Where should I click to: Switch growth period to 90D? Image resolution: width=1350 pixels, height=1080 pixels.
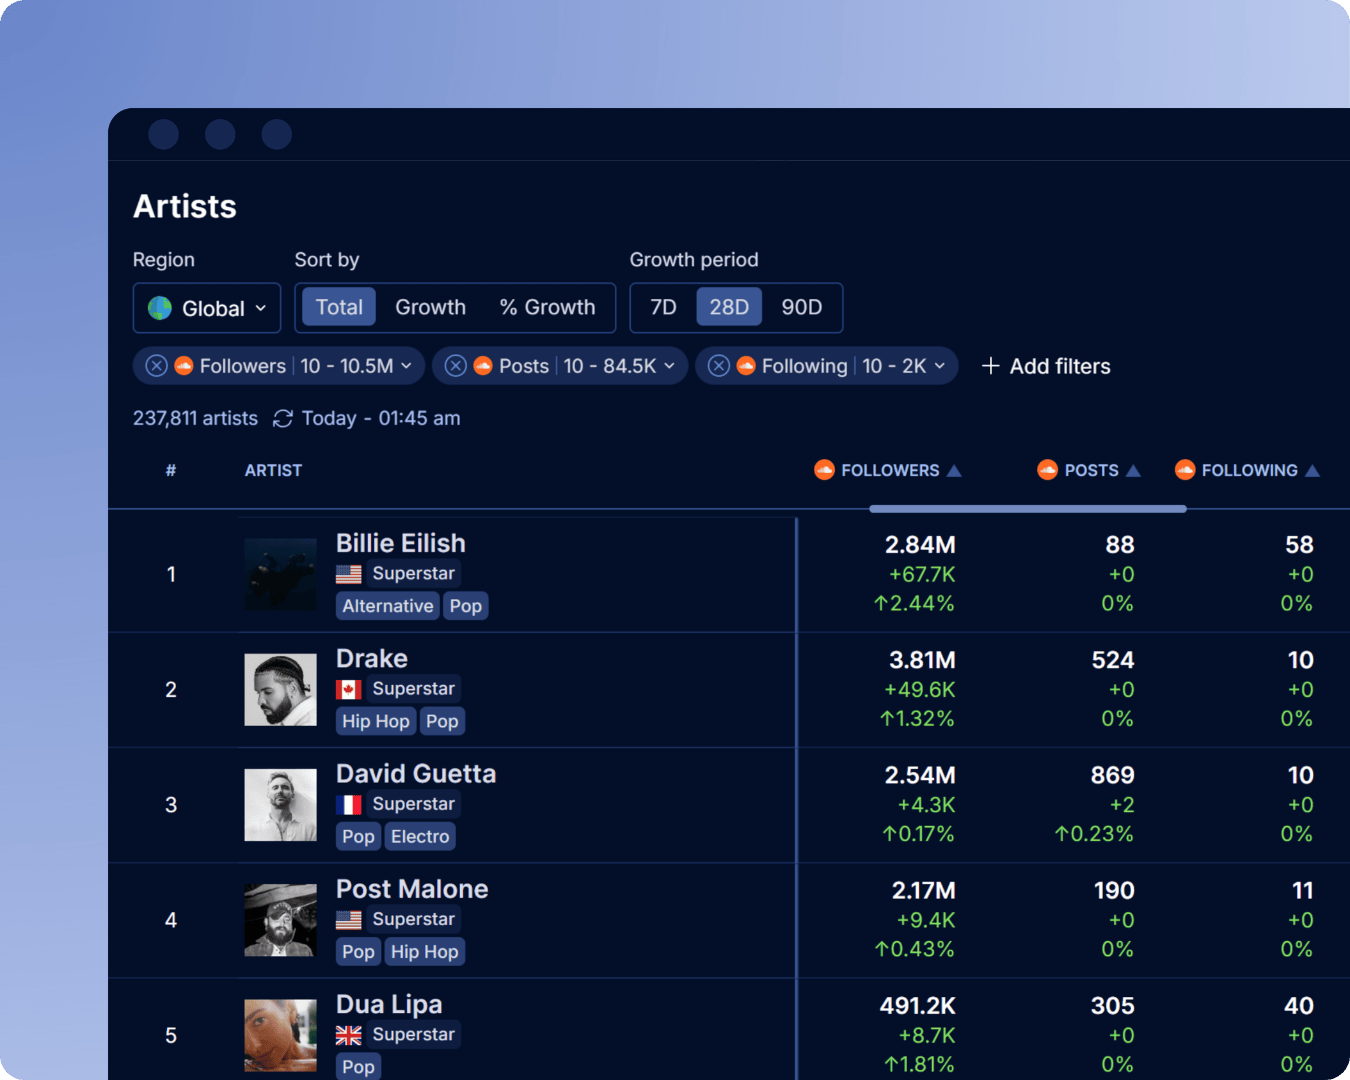[801, 307]
